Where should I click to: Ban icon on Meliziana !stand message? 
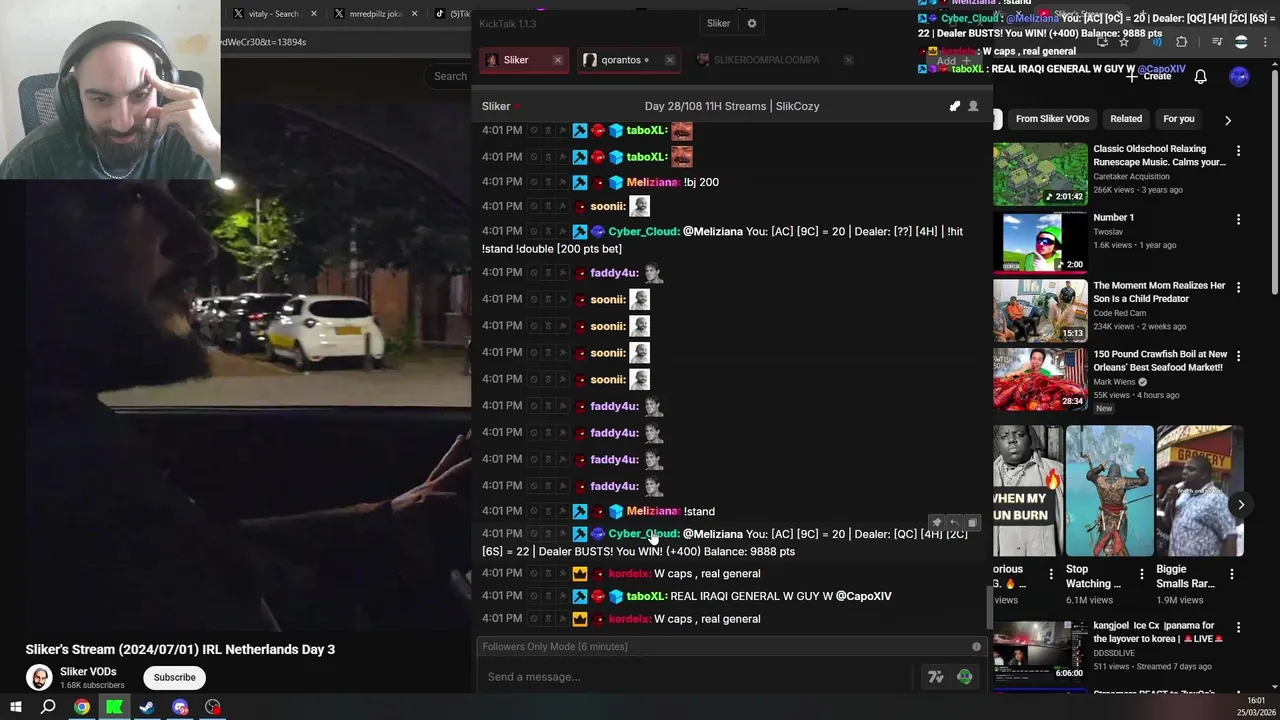(534, 511)
